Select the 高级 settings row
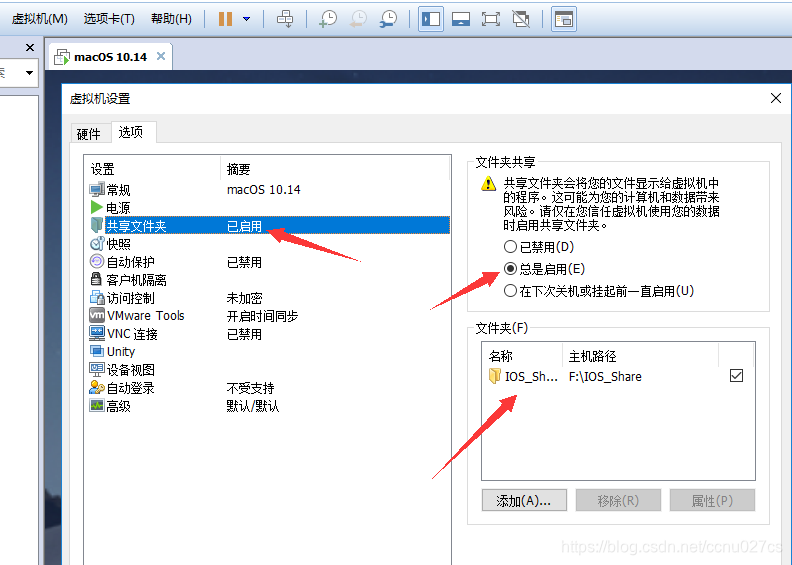792x565 pixels. (x=268, y=405)
